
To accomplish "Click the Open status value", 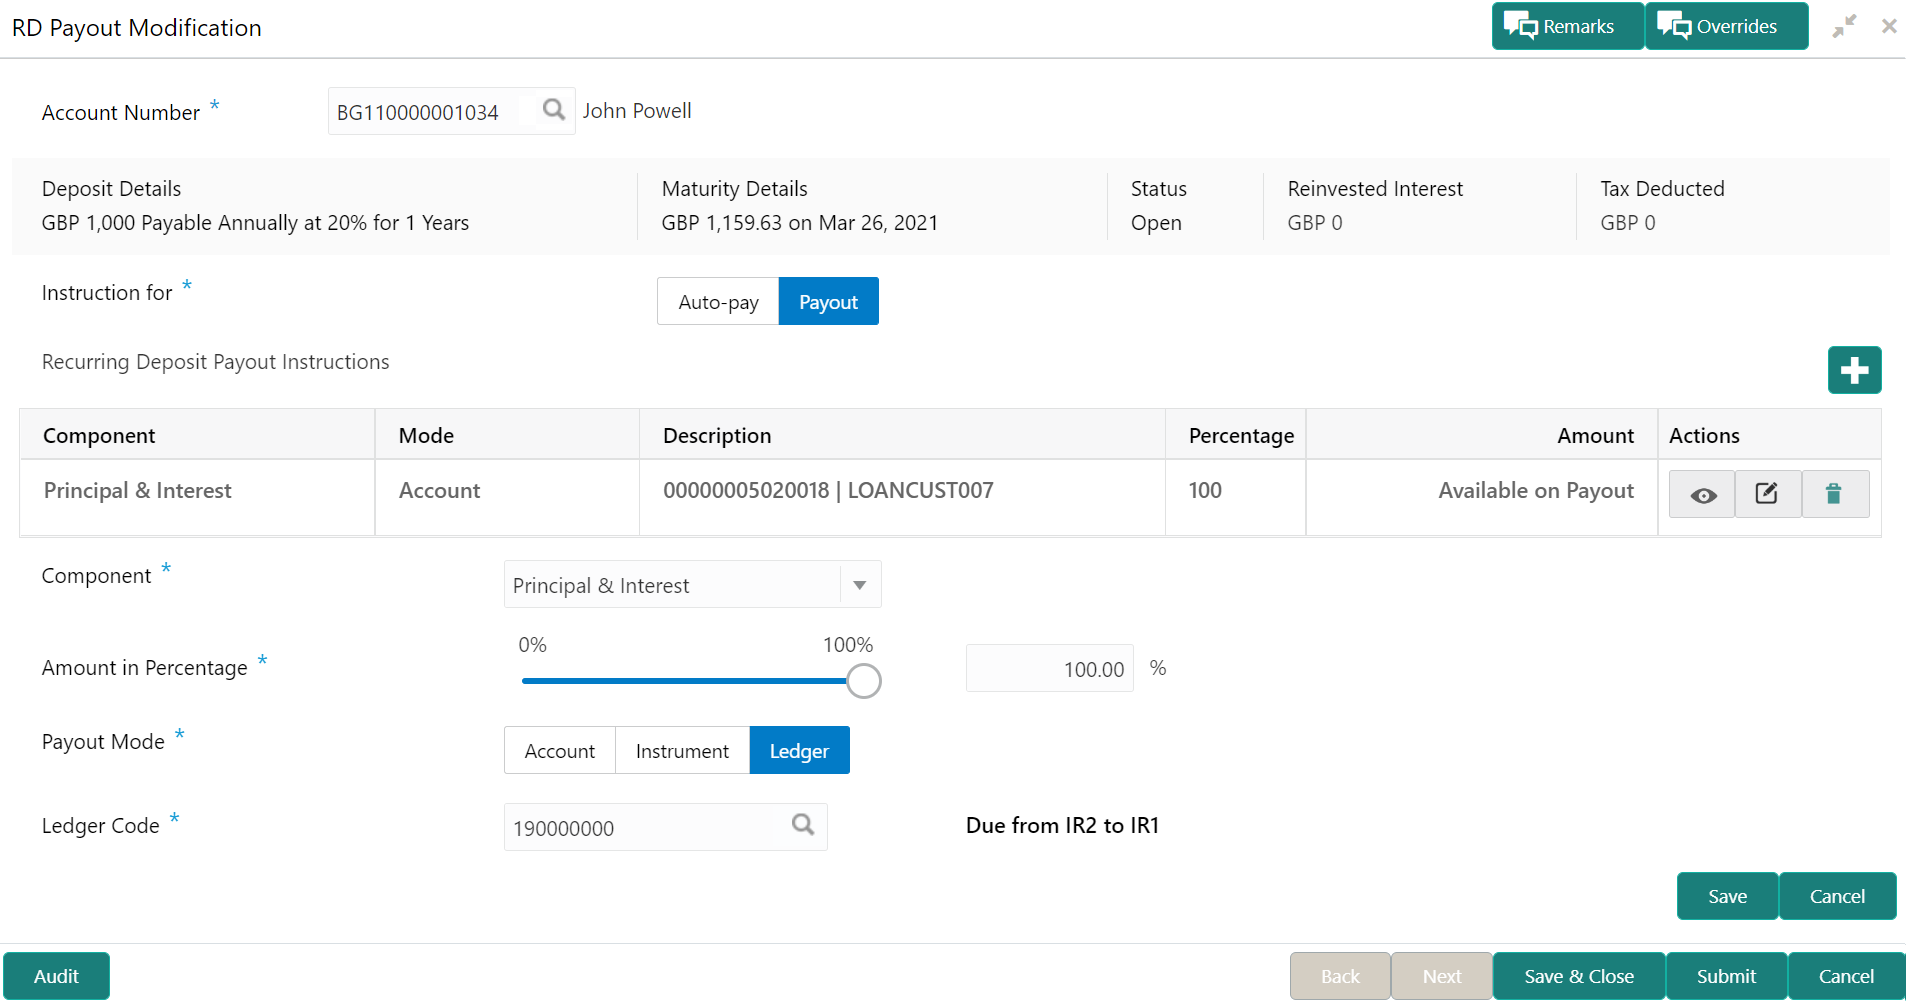I will coord(1156,223).
